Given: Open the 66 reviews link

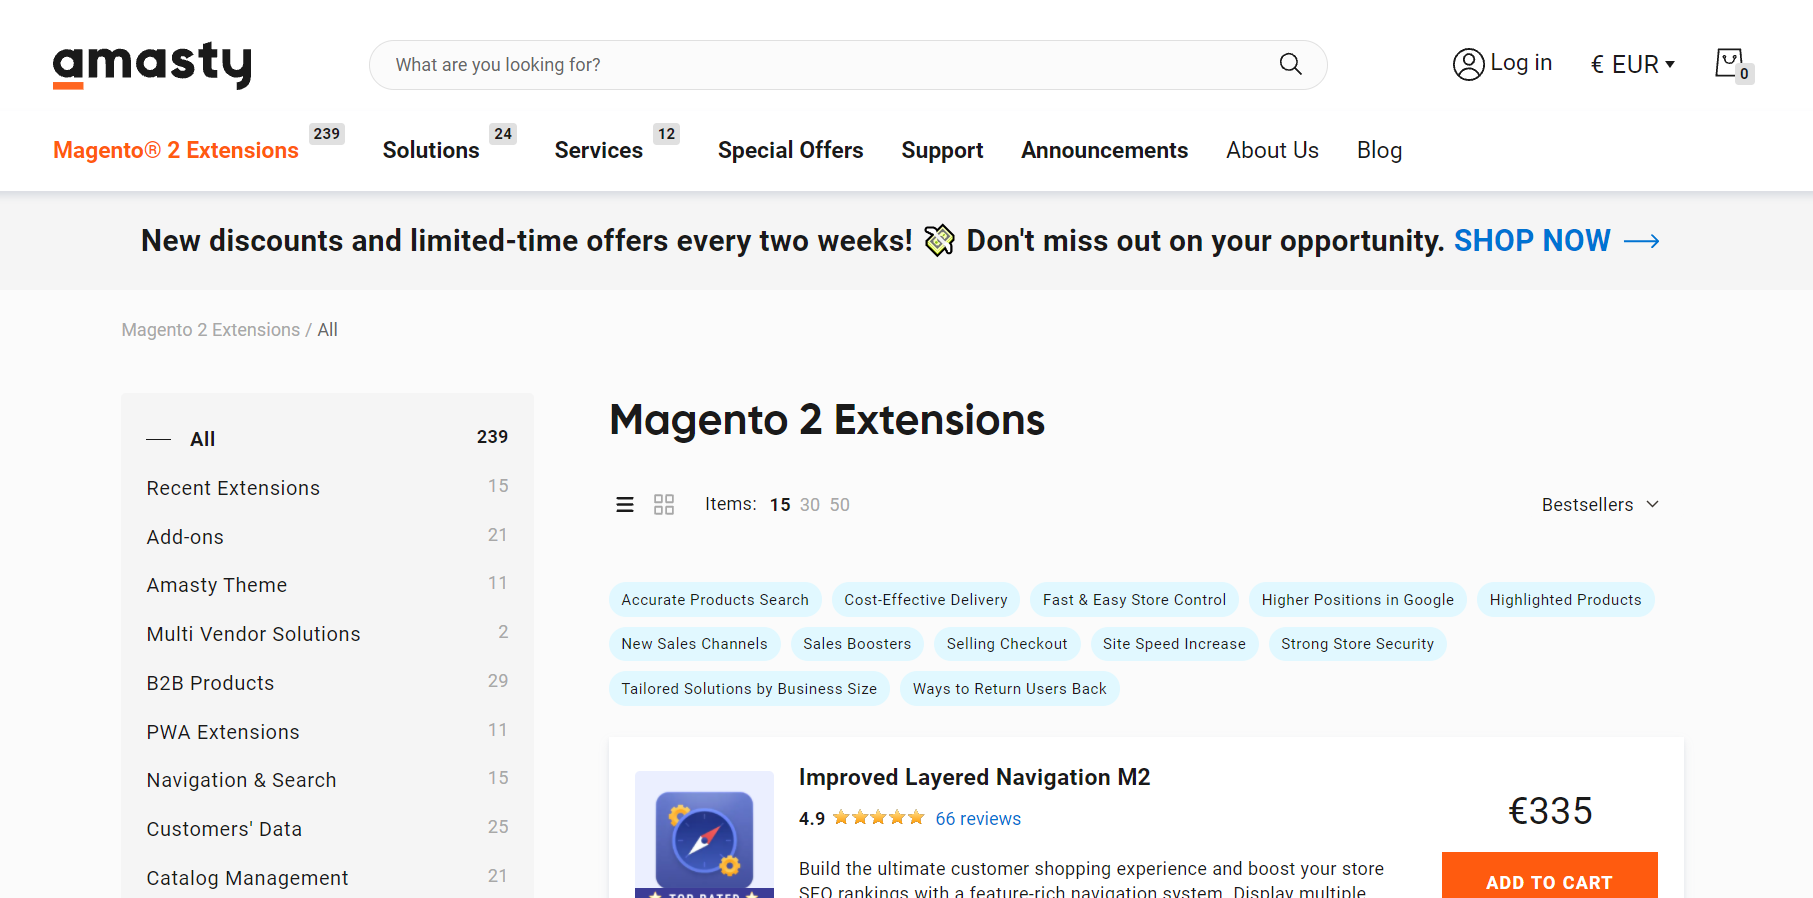Looking at the screenshot, I should coord(978,819).
